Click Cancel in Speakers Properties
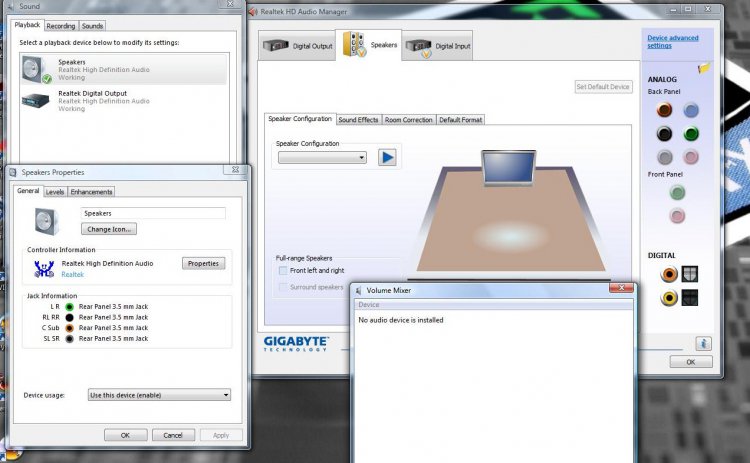Viewport: 750px width, 463px height. 173,435
